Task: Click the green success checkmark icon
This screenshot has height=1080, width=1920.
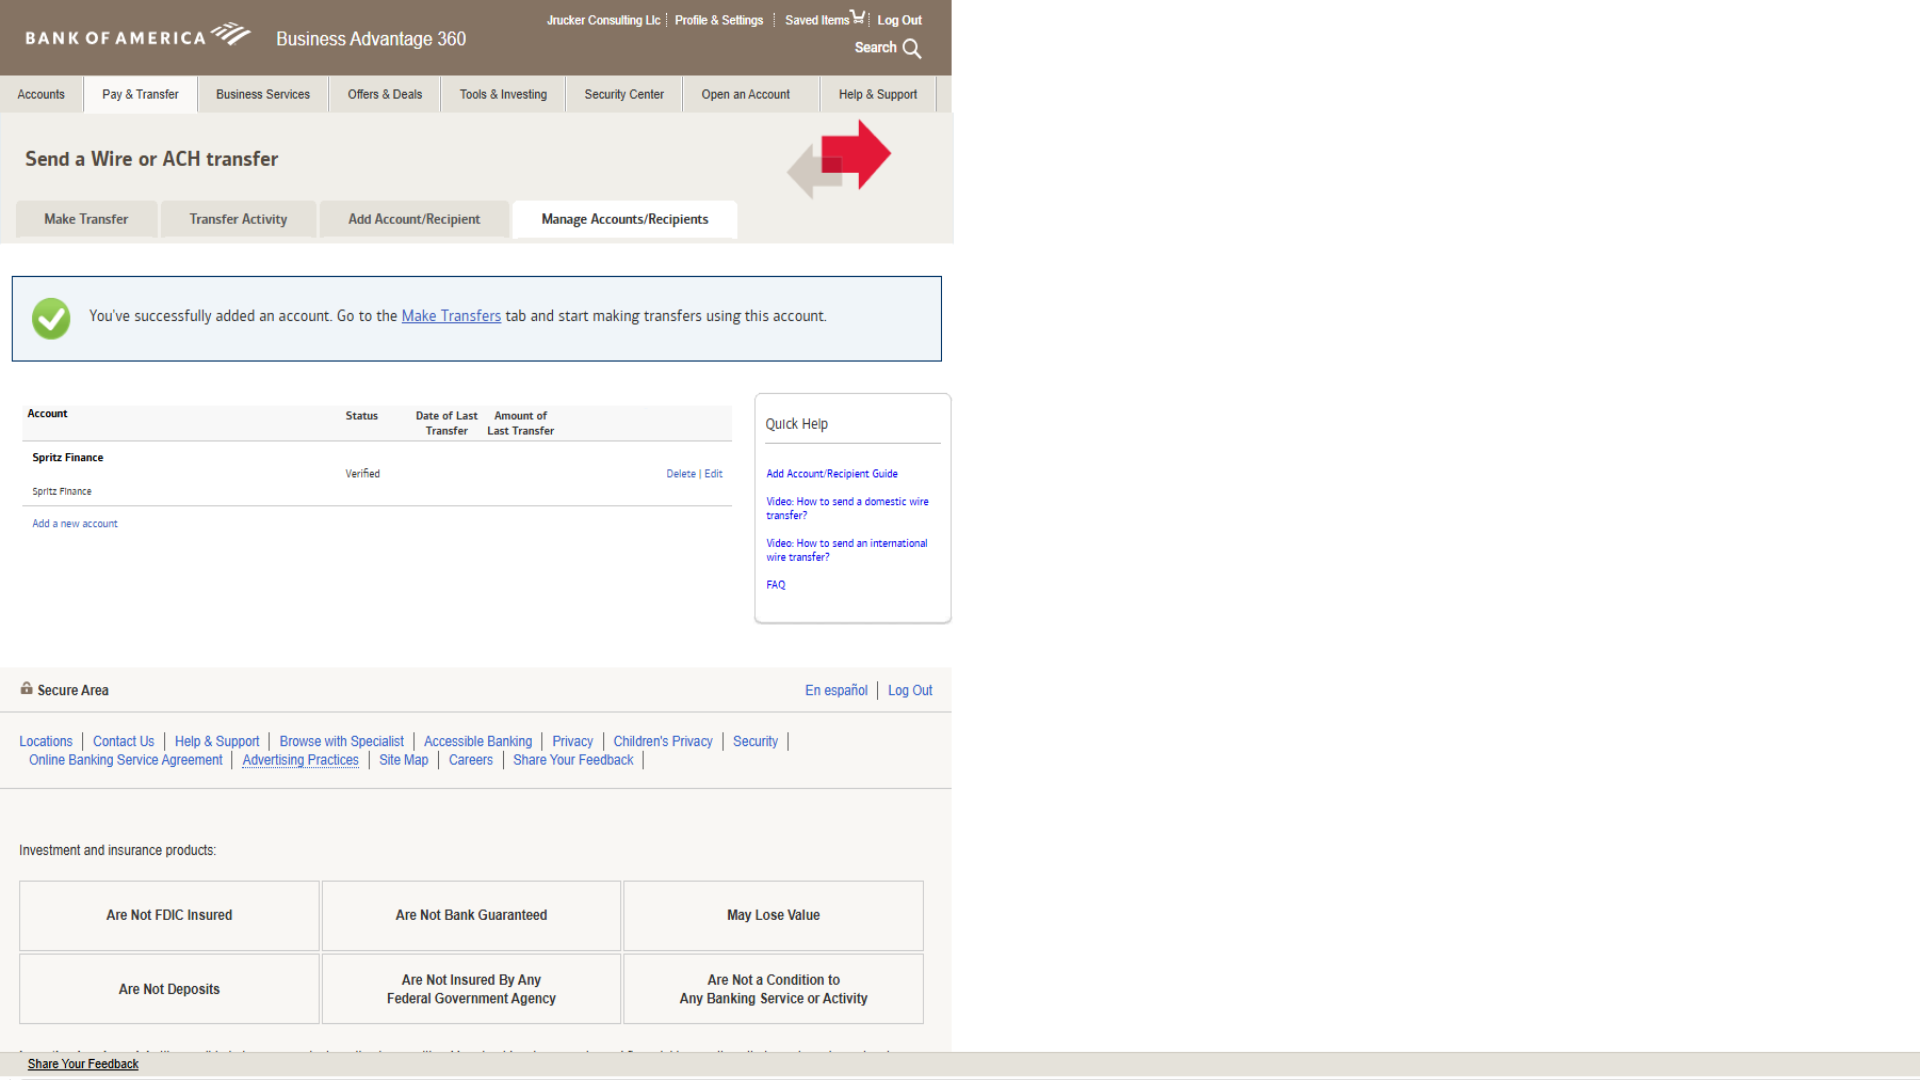Action: [51, 318]
